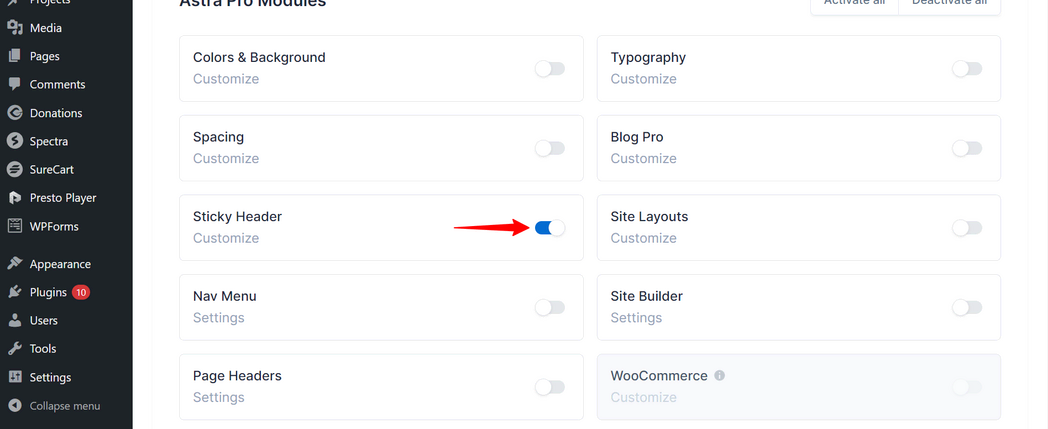Click the Spectra logo icon

(x=14, y=141)
